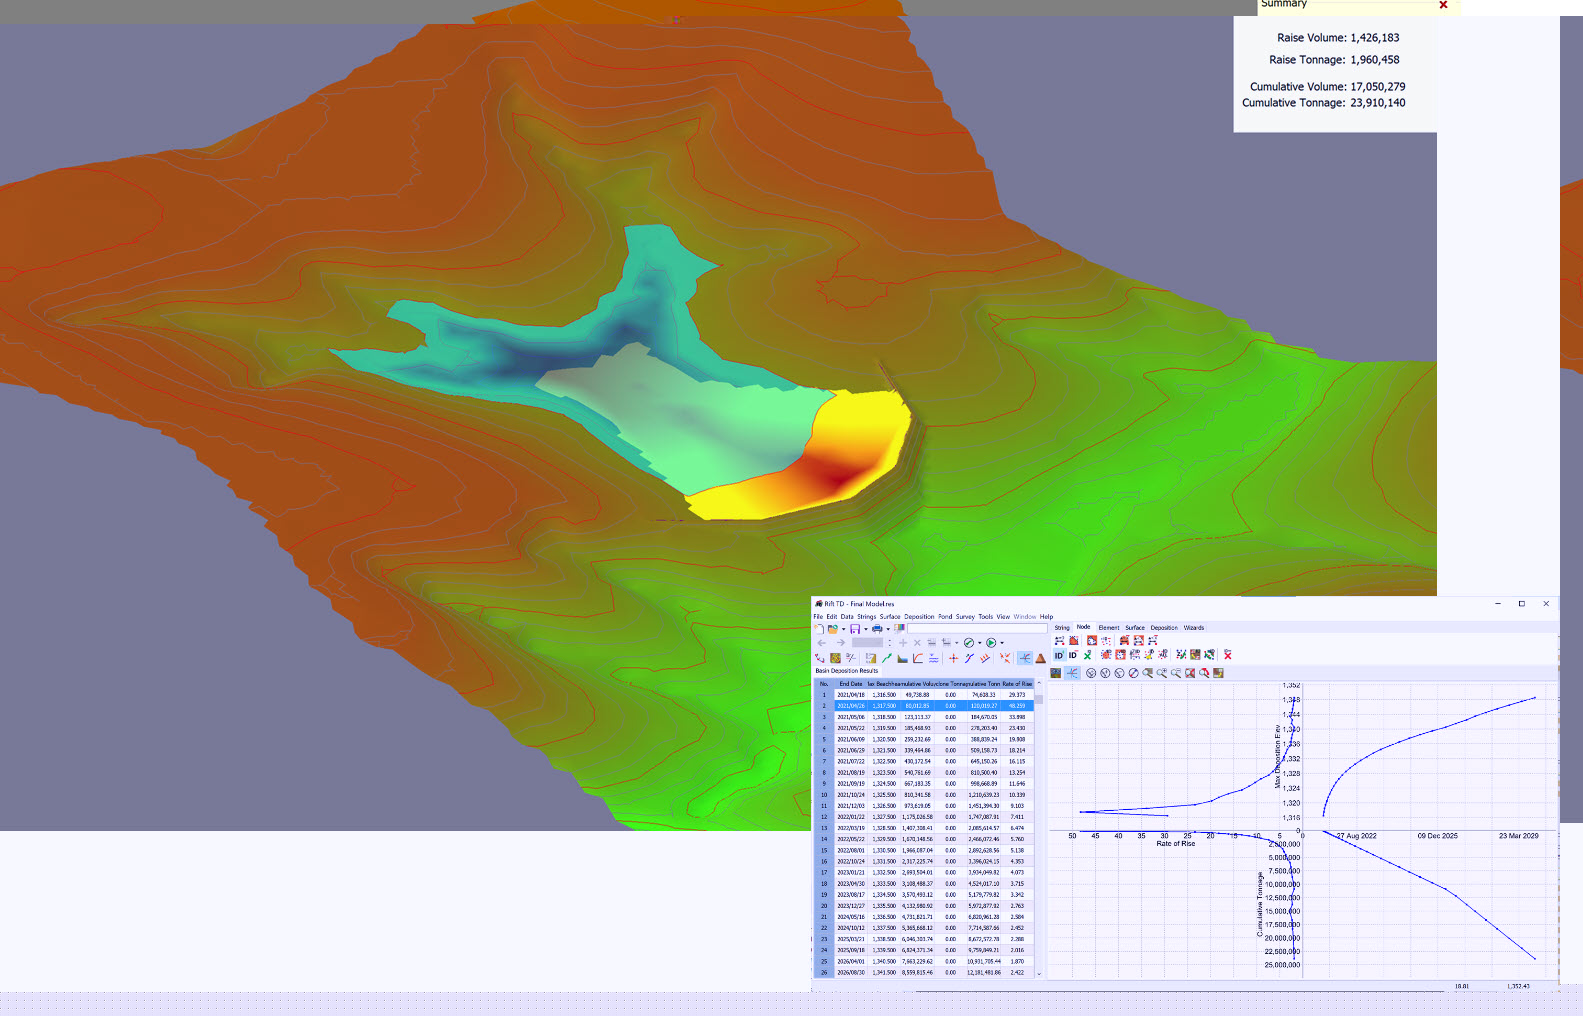This screenshot has width=1583, height=1016.
Task: Click the green play run icon
Action: click(x=990, y=643)
